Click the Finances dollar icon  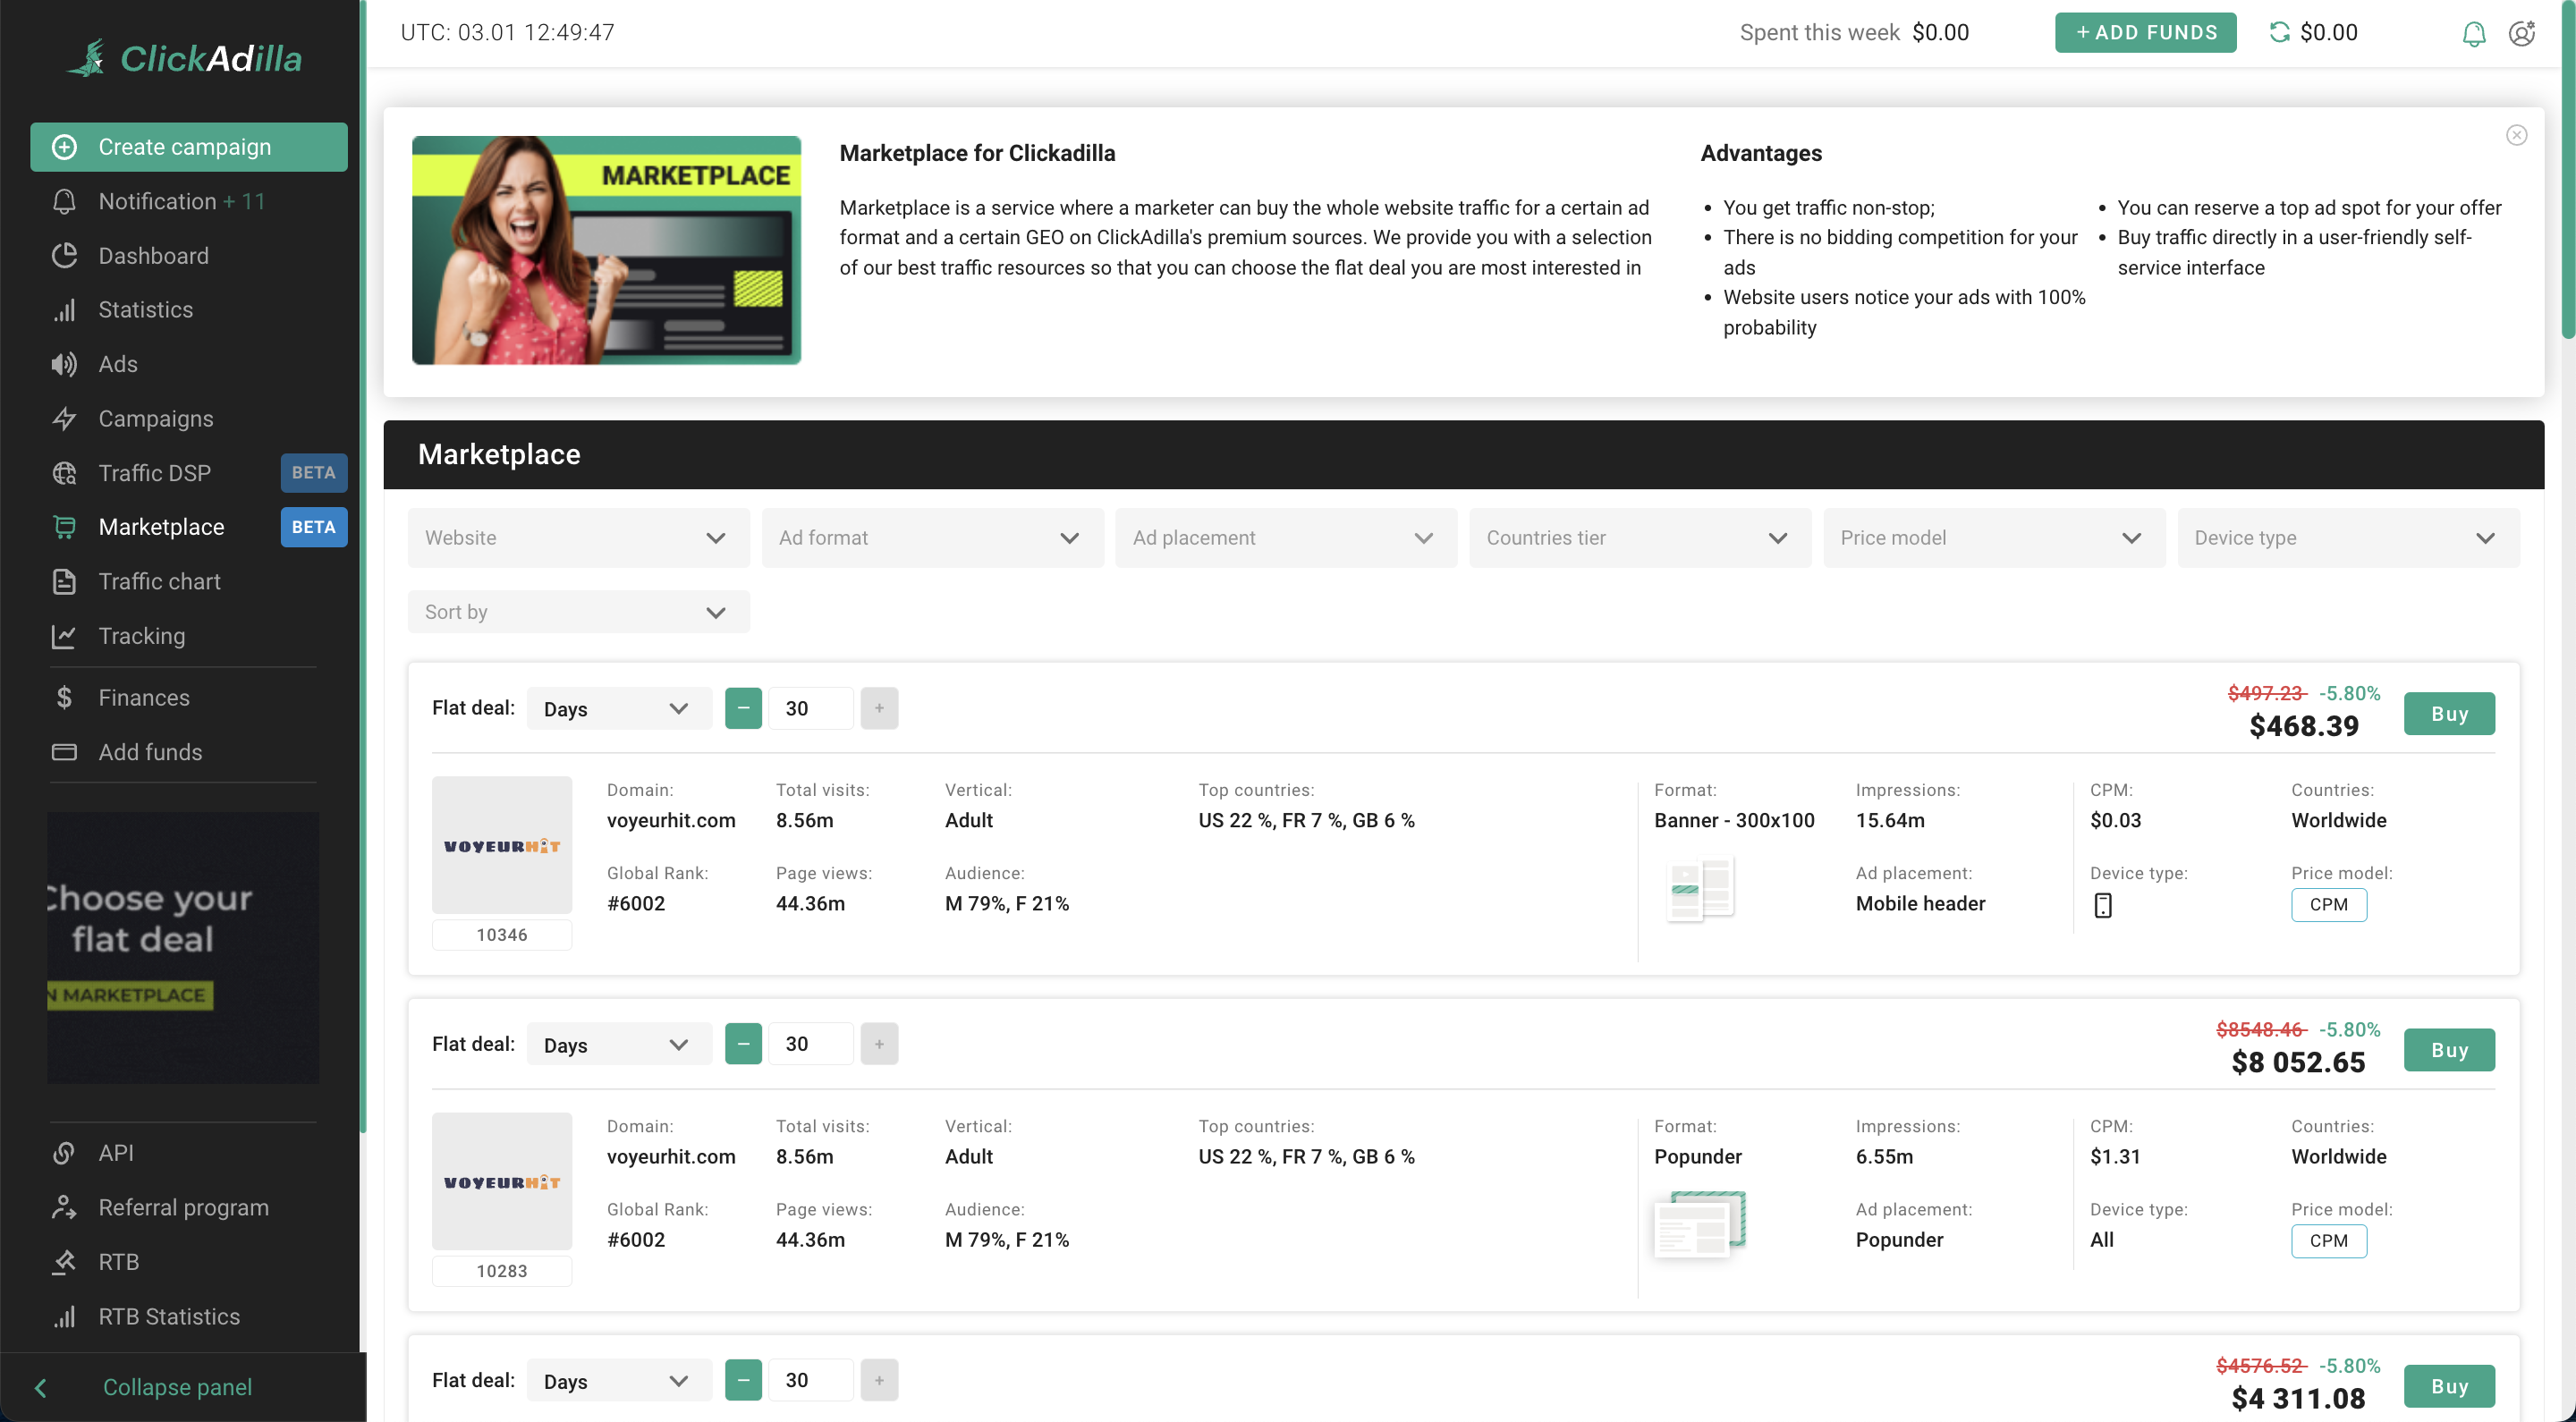64,697
